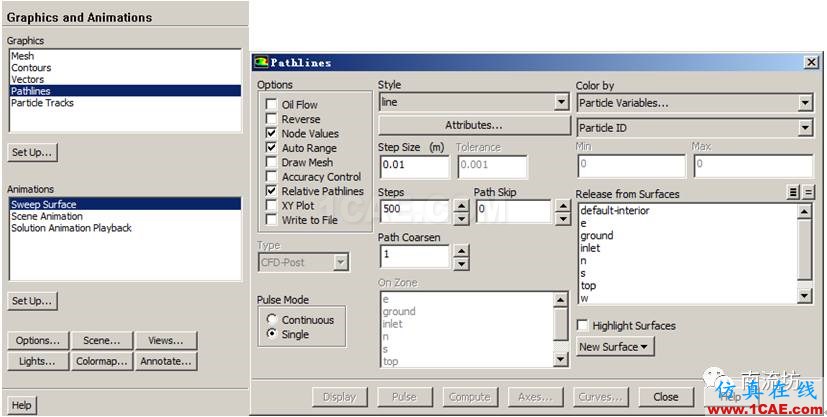Select top in Release from Surfaces
This screenshot has height=417, width=827.
pos(688,286)
